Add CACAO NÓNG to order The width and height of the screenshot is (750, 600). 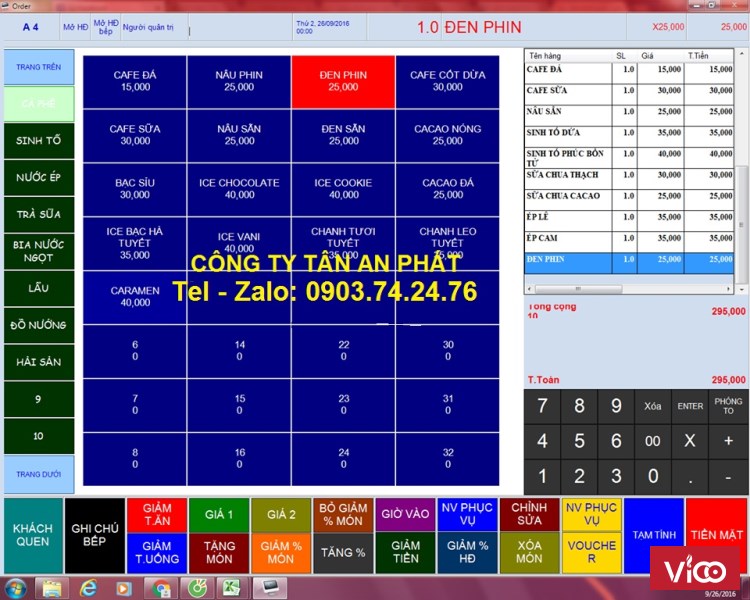click(x=448, y=135)
